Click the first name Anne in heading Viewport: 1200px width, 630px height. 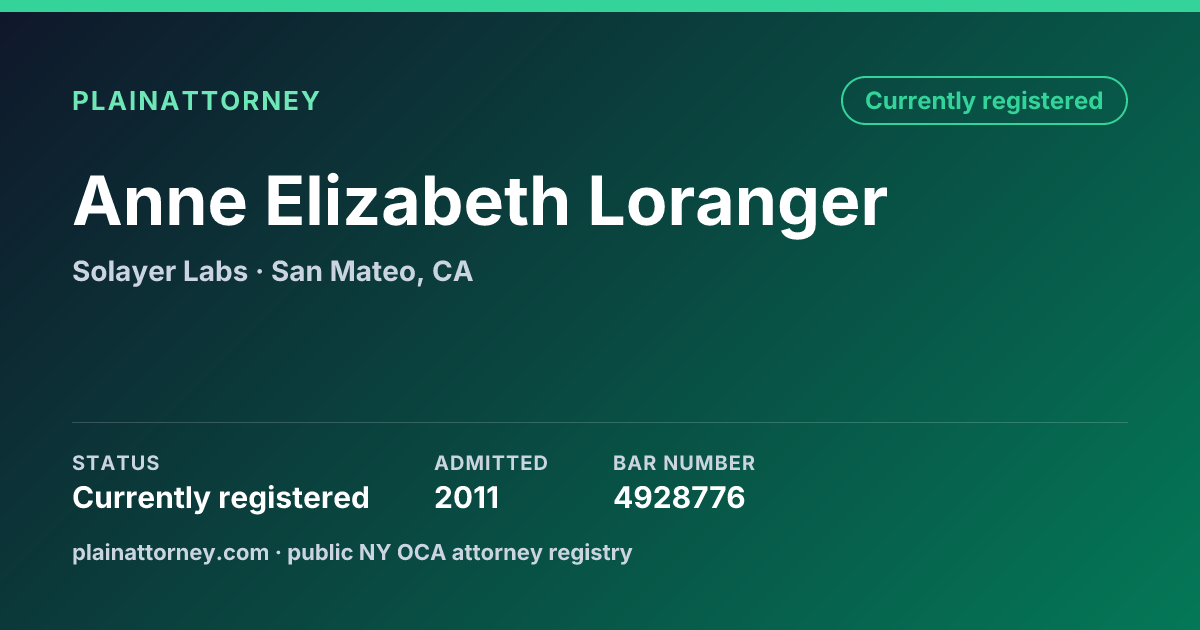point(160,201)
